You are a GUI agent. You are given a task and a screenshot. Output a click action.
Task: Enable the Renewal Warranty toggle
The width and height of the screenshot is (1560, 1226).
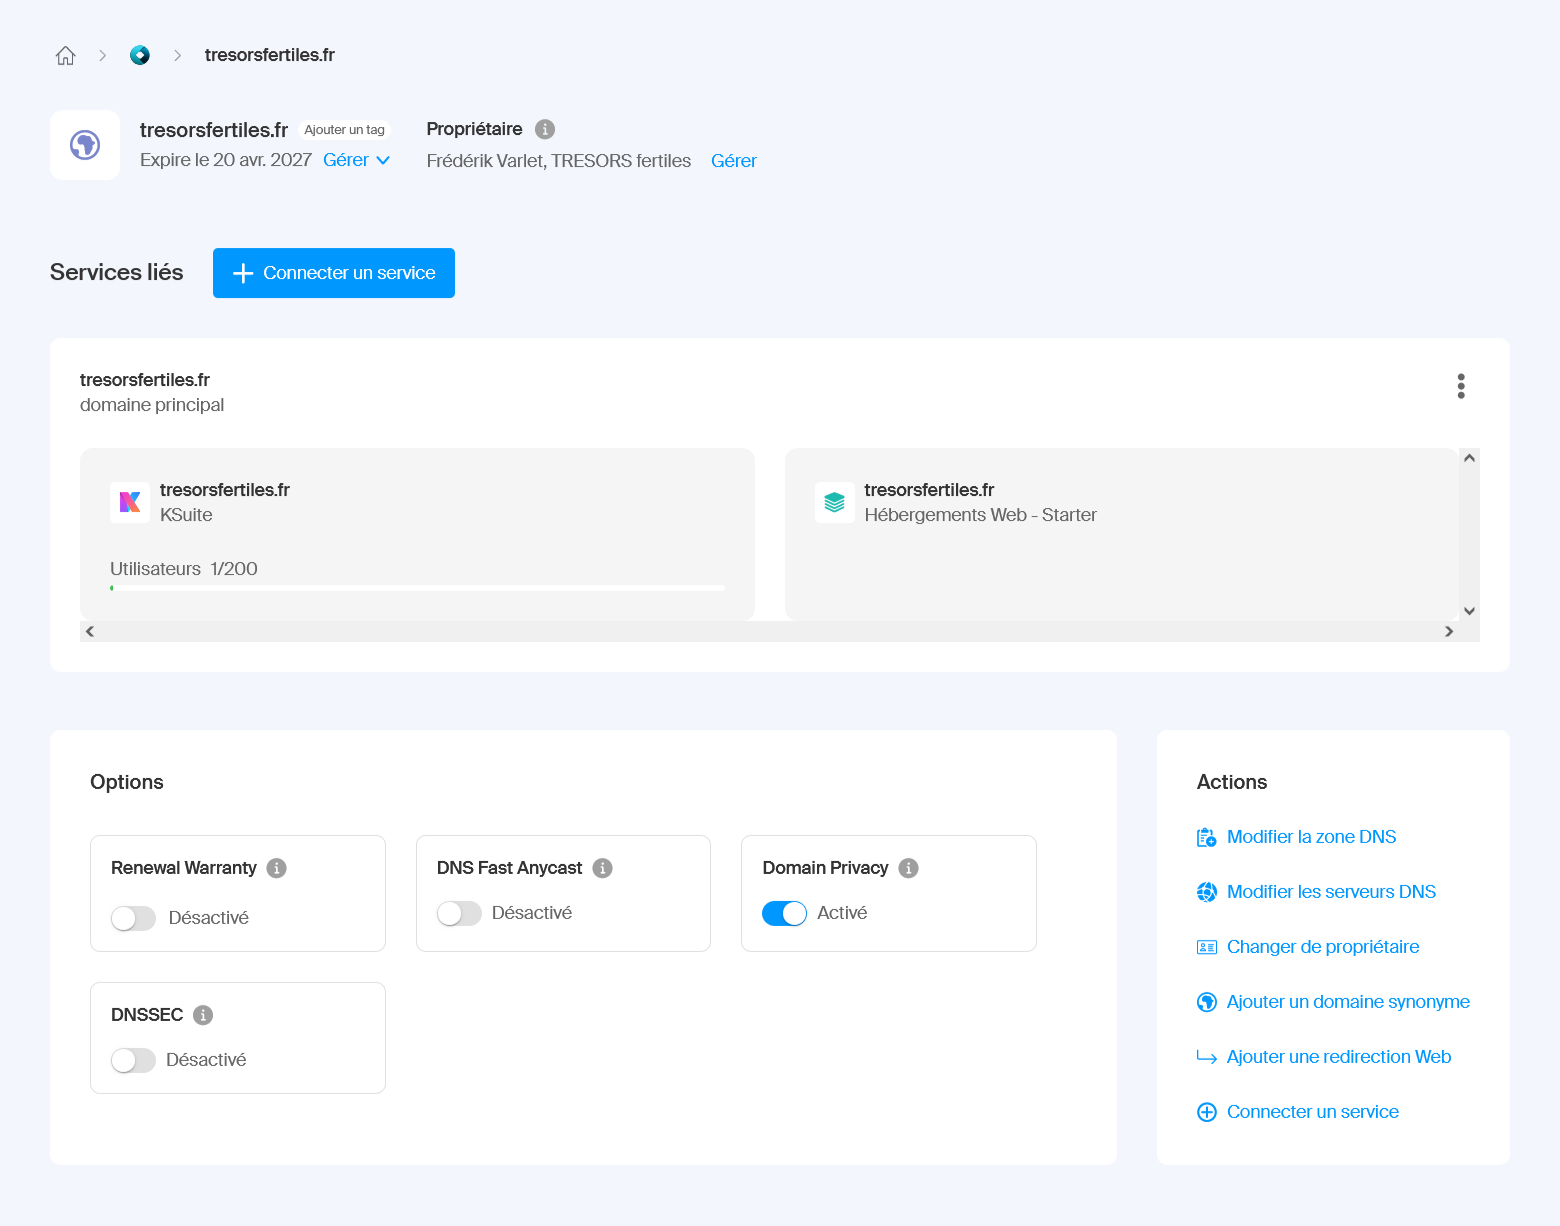pyautogui.click(x=133, y=918)
